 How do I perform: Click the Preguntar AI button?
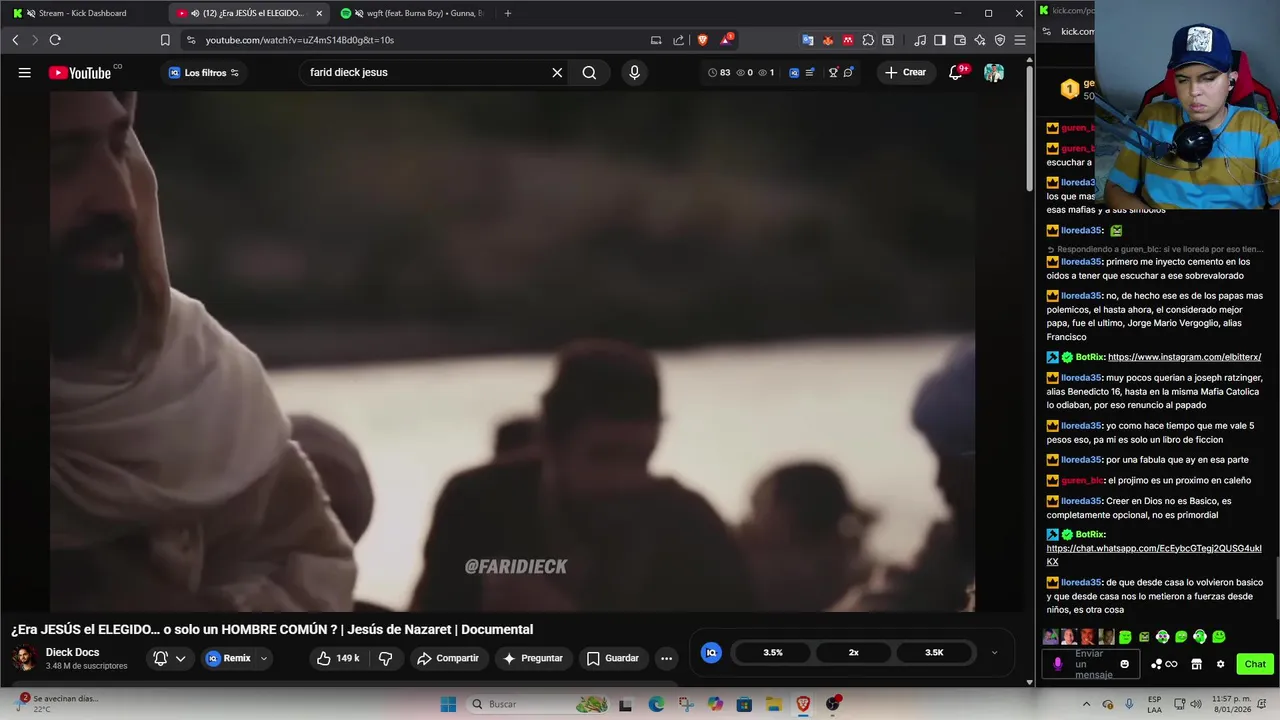(533, 658)
